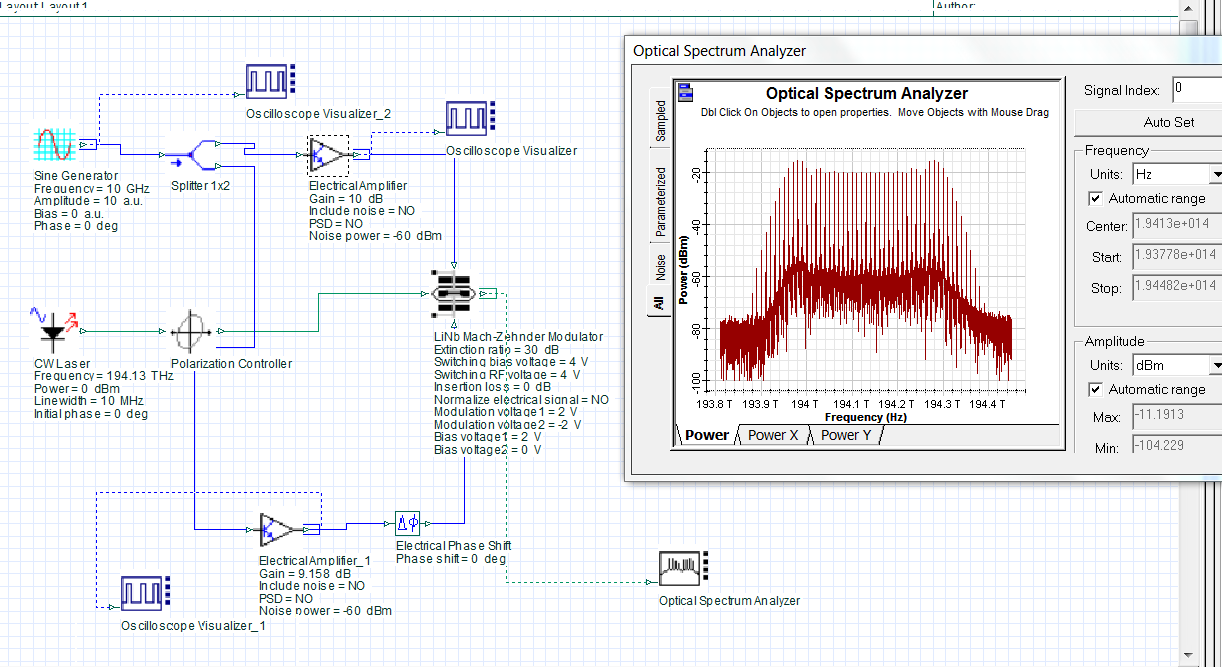Click the Sine Generator output port
This screenshot has width=1222, height=667.
coord(88,145)
